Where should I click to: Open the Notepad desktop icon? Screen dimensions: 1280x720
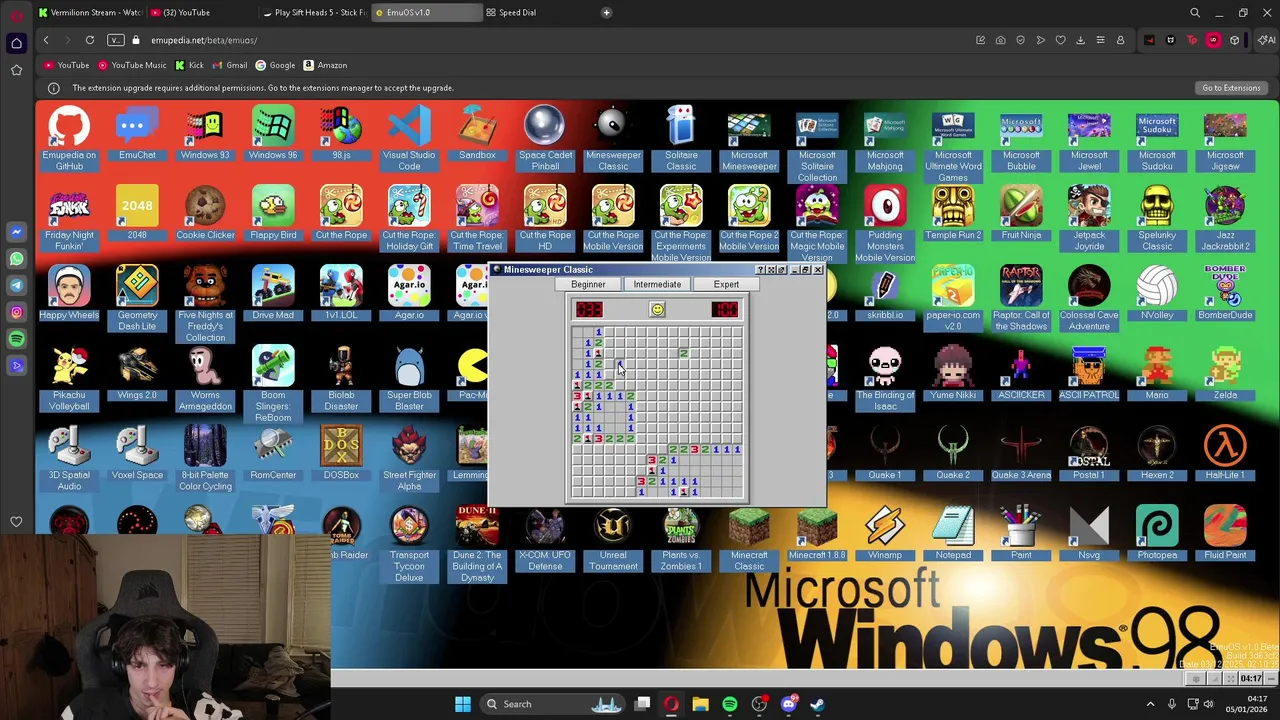[x=953, y=533]
